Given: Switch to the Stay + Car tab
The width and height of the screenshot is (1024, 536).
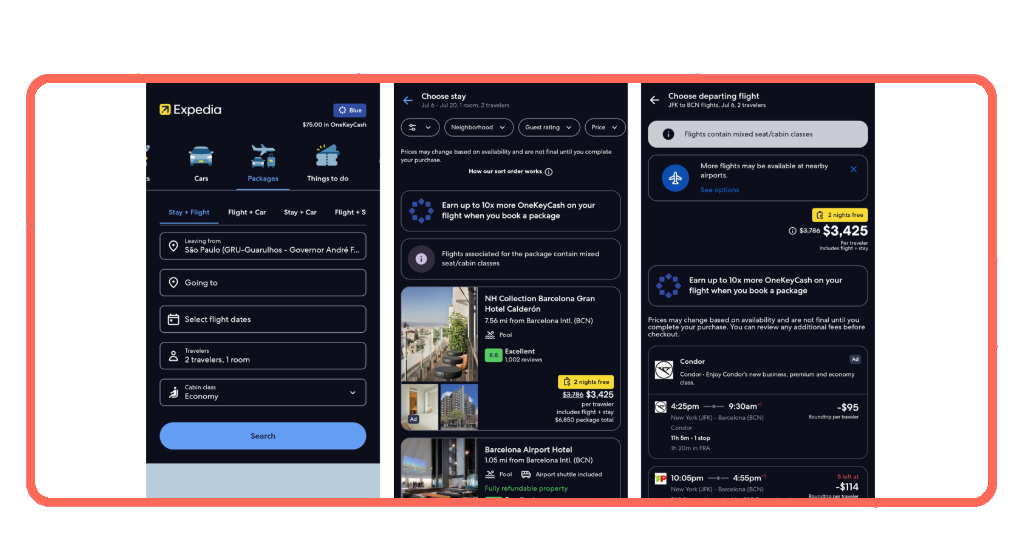Looking at the screenshot, I should click(x=300, y=212).
